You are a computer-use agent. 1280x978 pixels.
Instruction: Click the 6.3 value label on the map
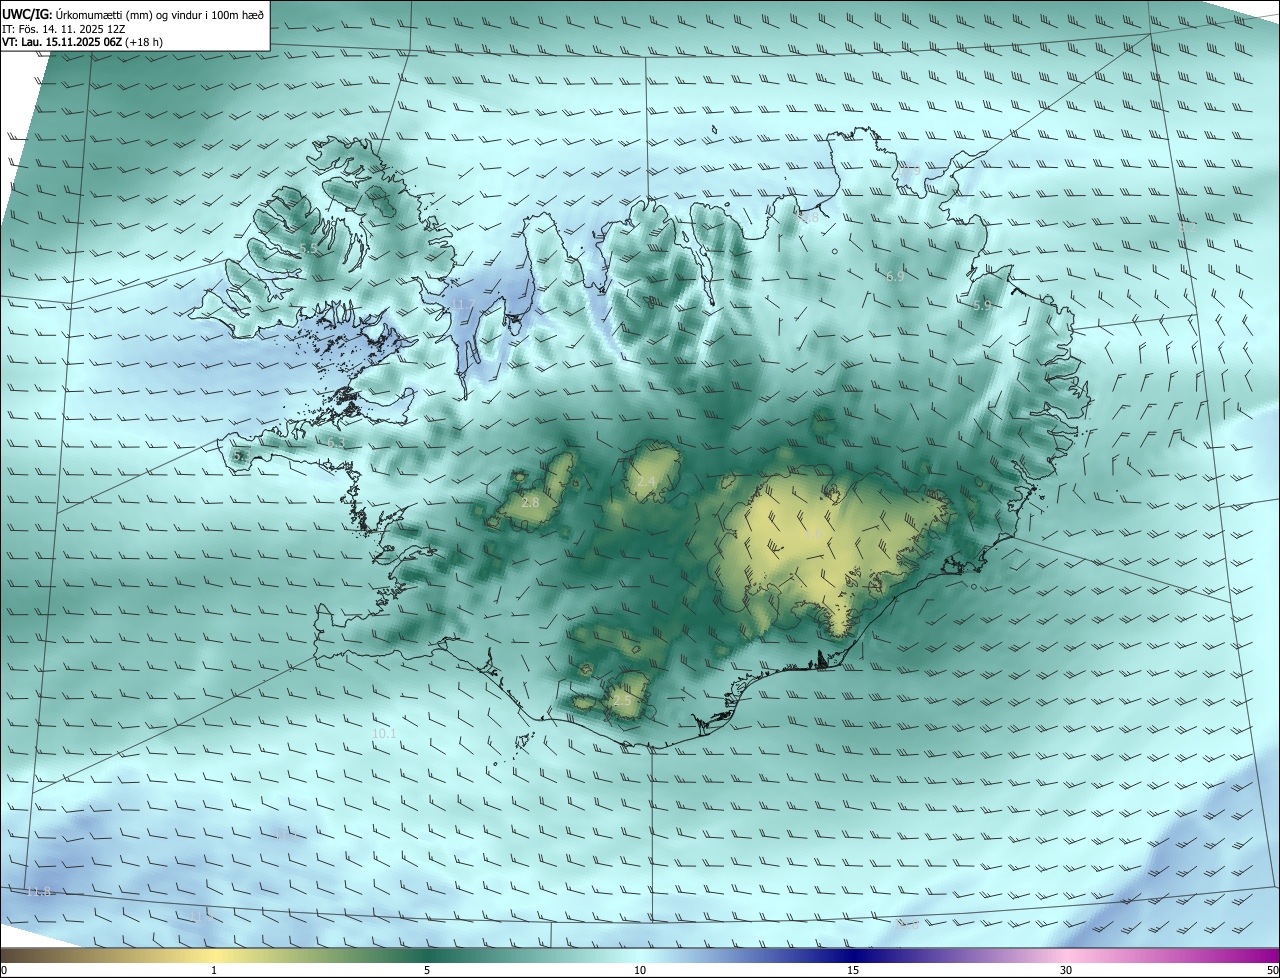point(336,442)
